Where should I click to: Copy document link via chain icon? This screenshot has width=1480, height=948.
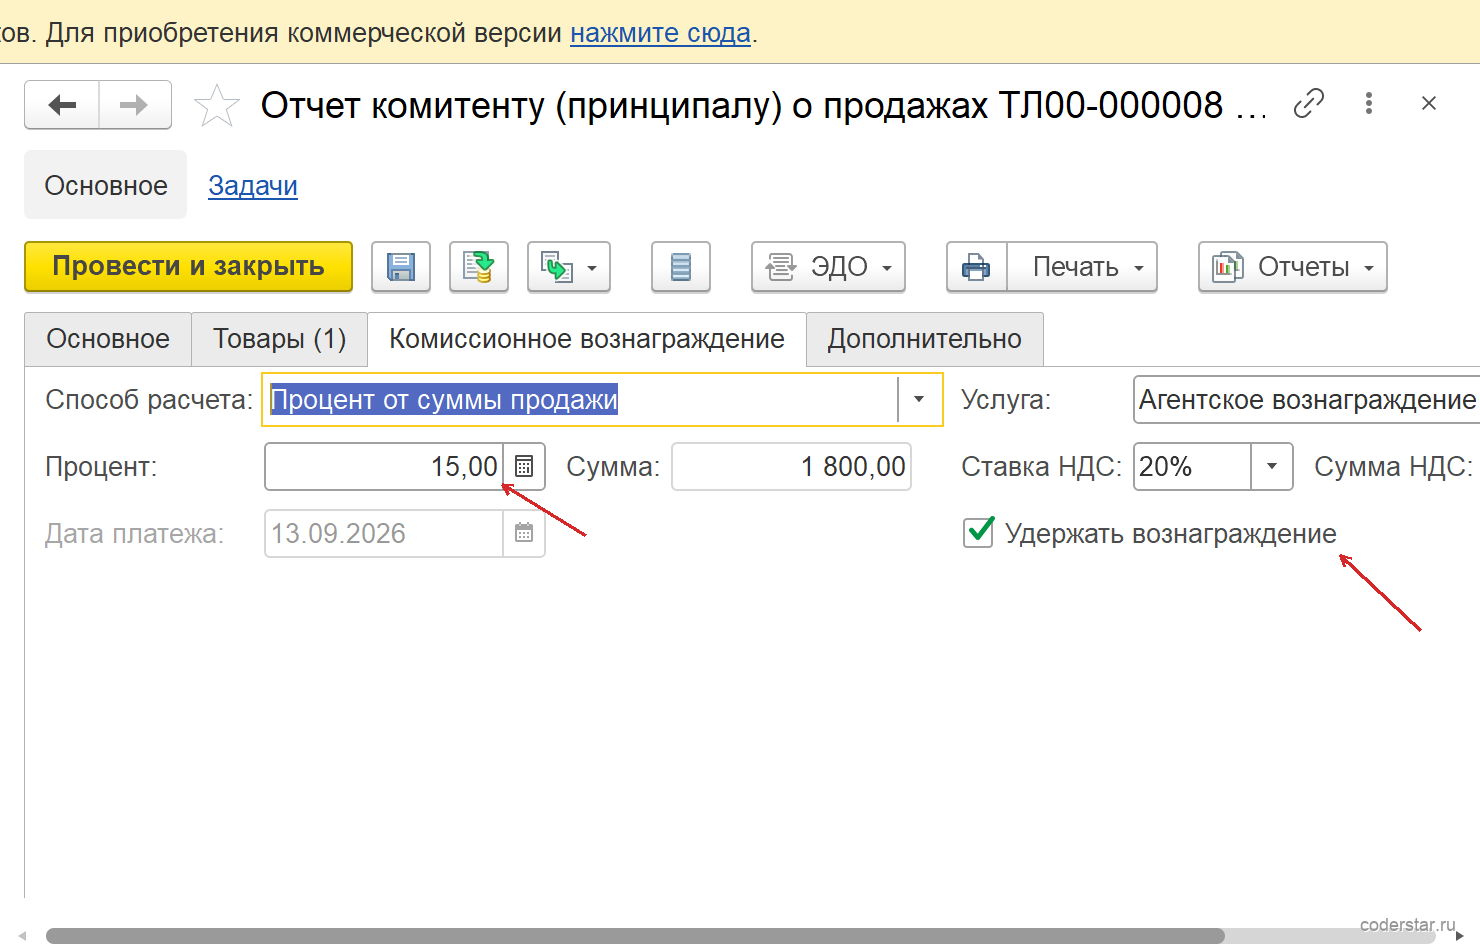pyautogui.click(x=1308, y=103)
